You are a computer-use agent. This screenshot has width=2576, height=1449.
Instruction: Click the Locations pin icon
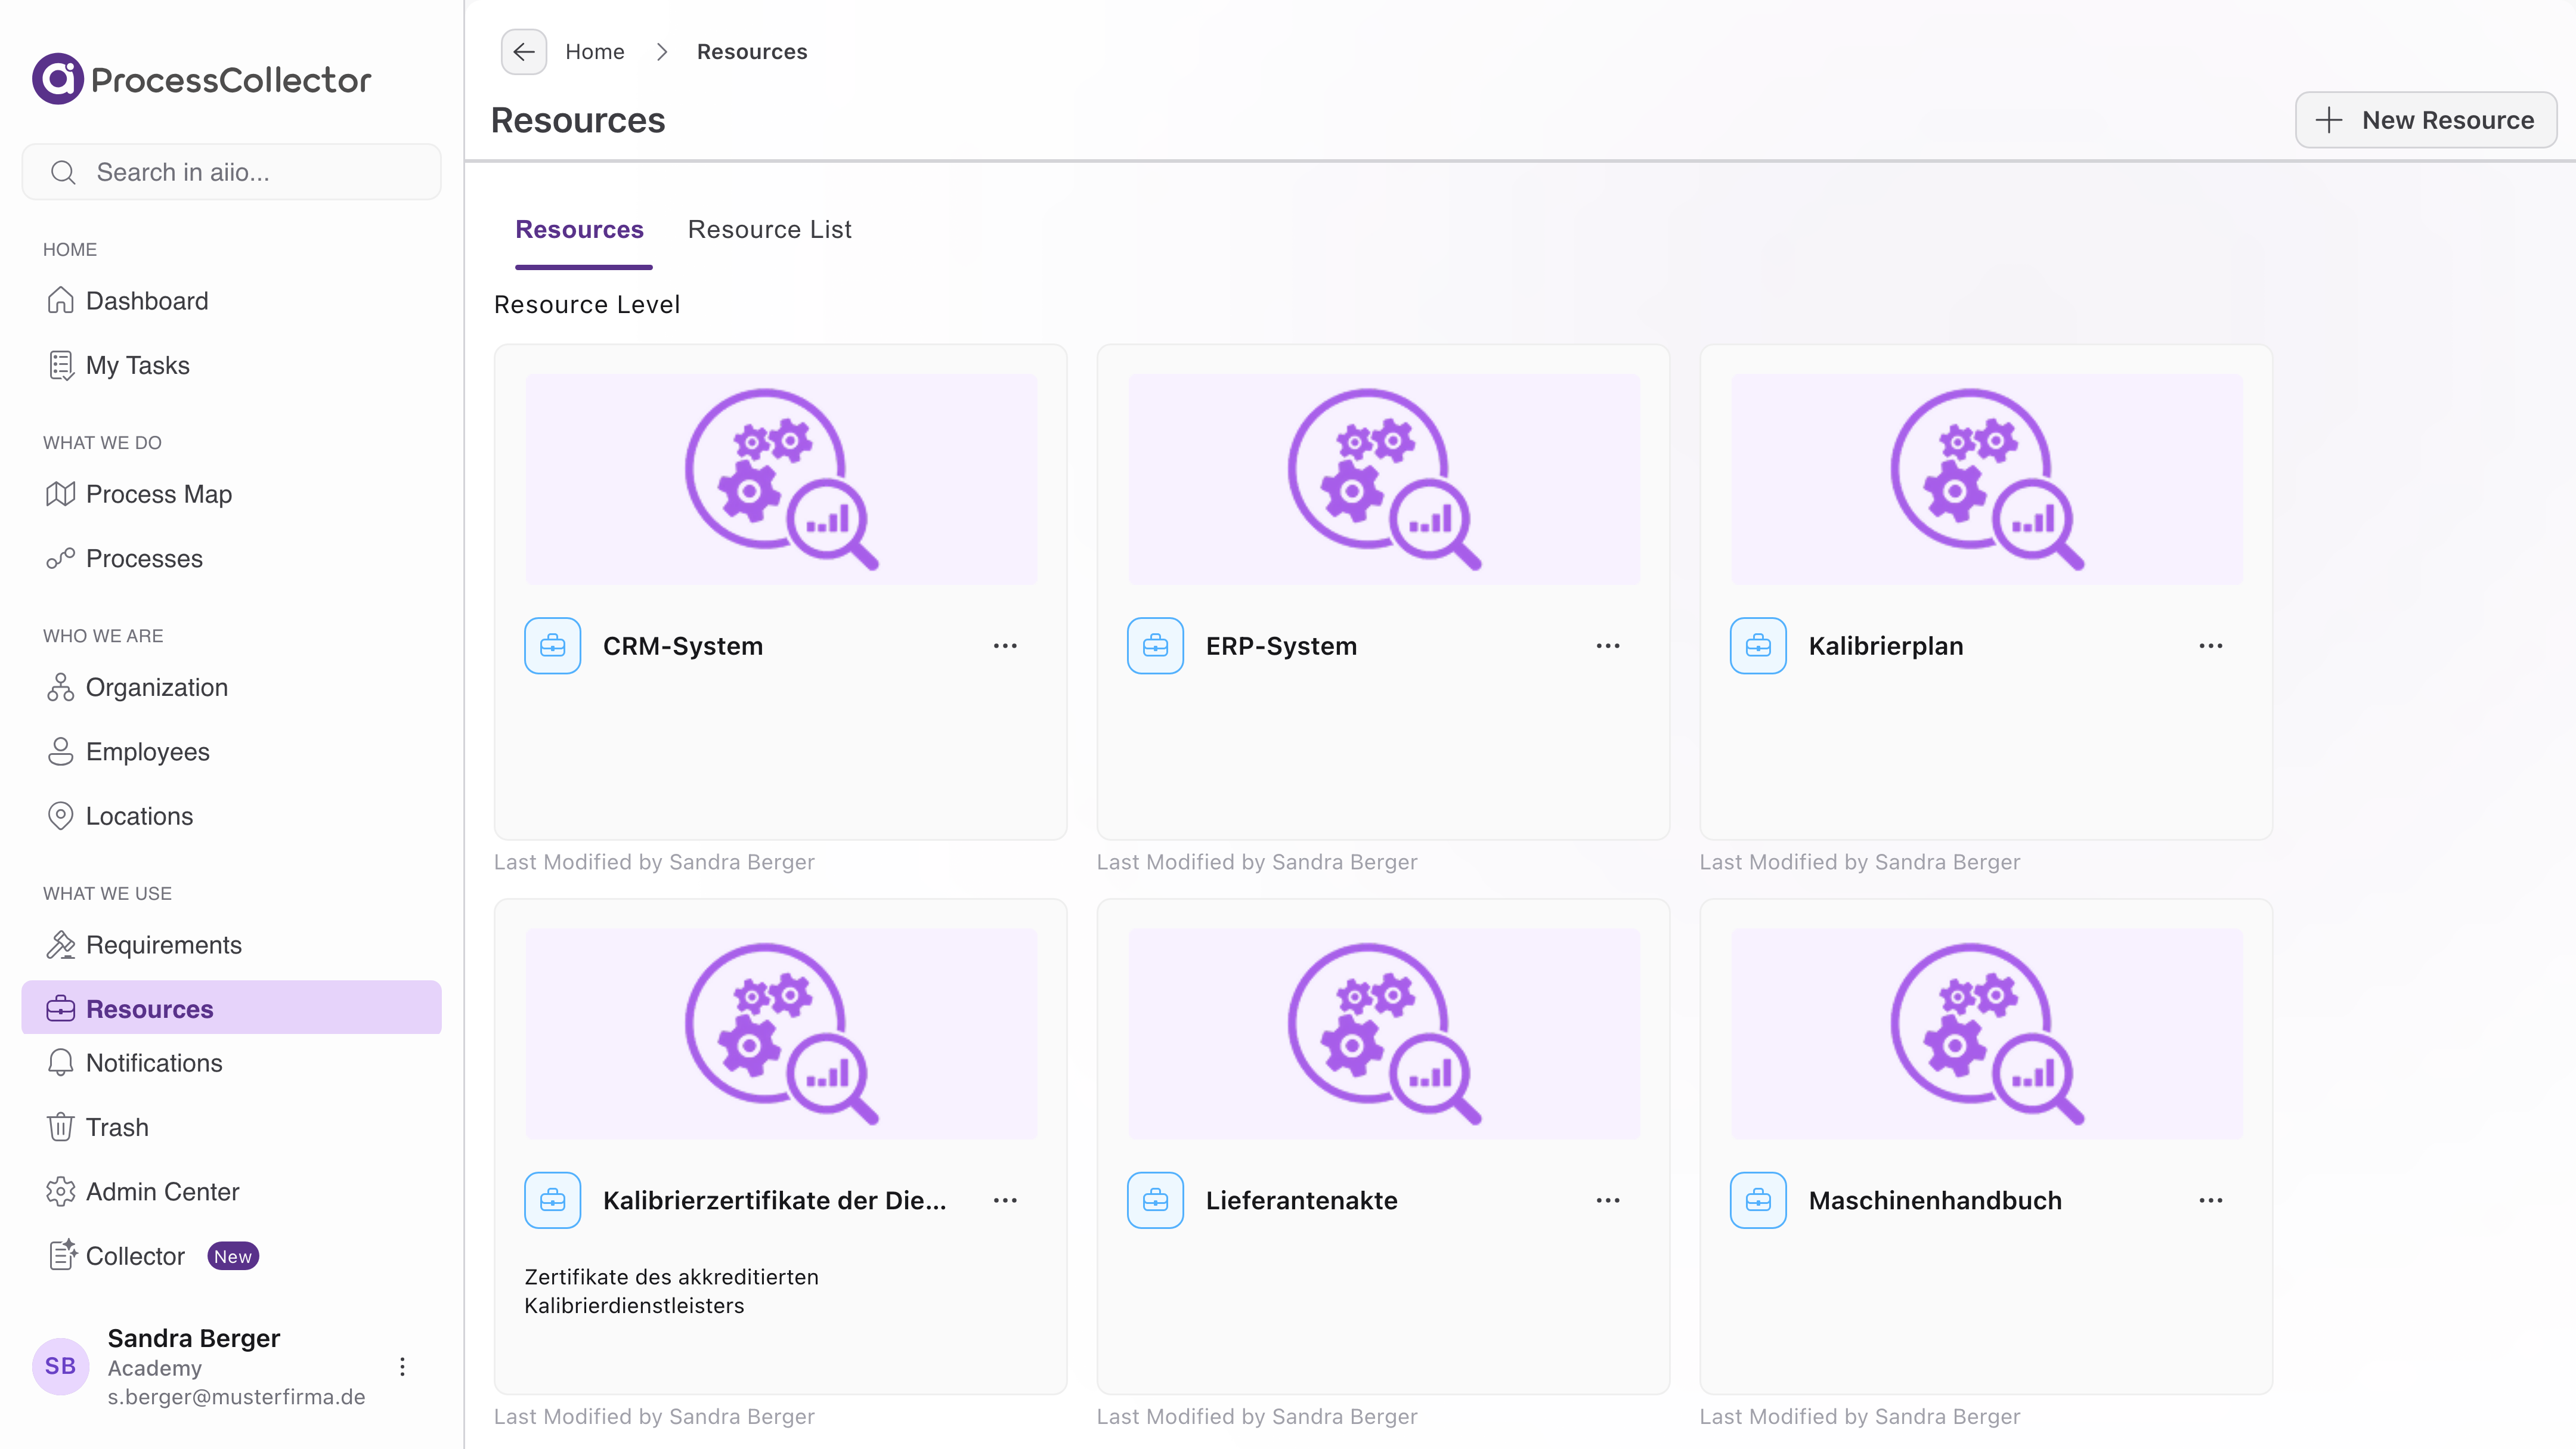60,816
